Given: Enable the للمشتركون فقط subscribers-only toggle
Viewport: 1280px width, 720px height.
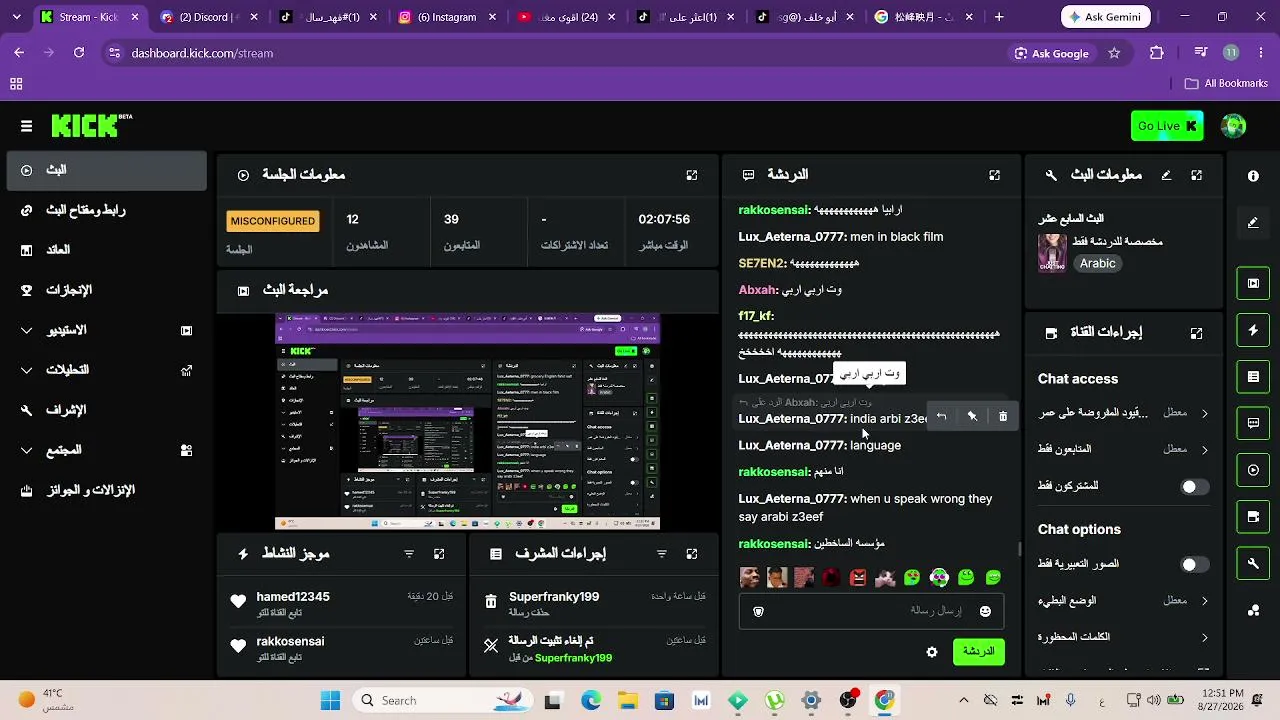Looking at the screenshot, I should click(1194, 487).
